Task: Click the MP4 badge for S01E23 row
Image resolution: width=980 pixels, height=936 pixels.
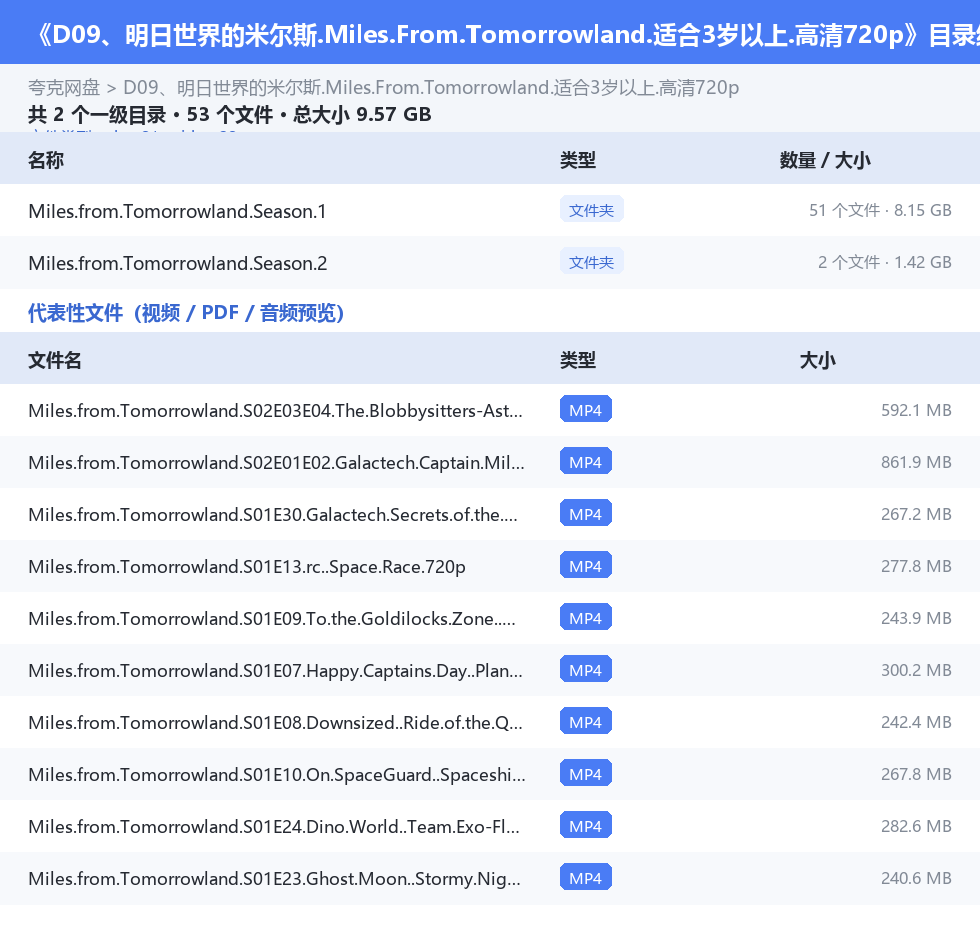Action: point(586,876)
